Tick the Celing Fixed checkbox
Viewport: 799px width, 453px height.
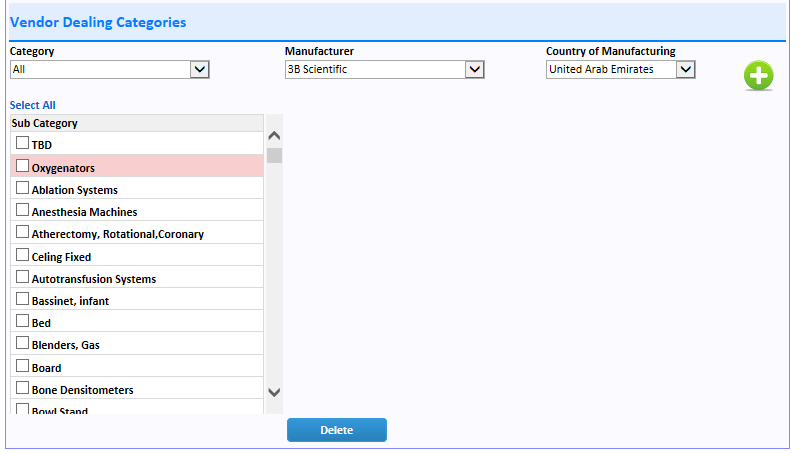click(22, 254)
